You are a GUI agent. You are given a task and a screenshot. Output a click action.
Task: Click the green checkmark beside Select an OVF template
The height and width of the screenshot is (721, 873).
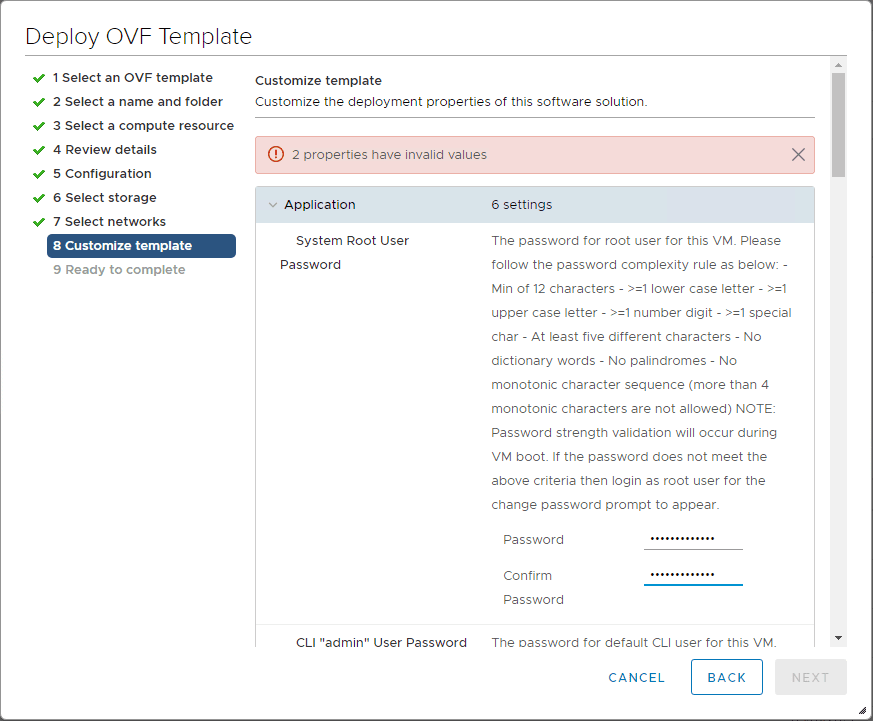pyautogui.click(x=38, y=77)
